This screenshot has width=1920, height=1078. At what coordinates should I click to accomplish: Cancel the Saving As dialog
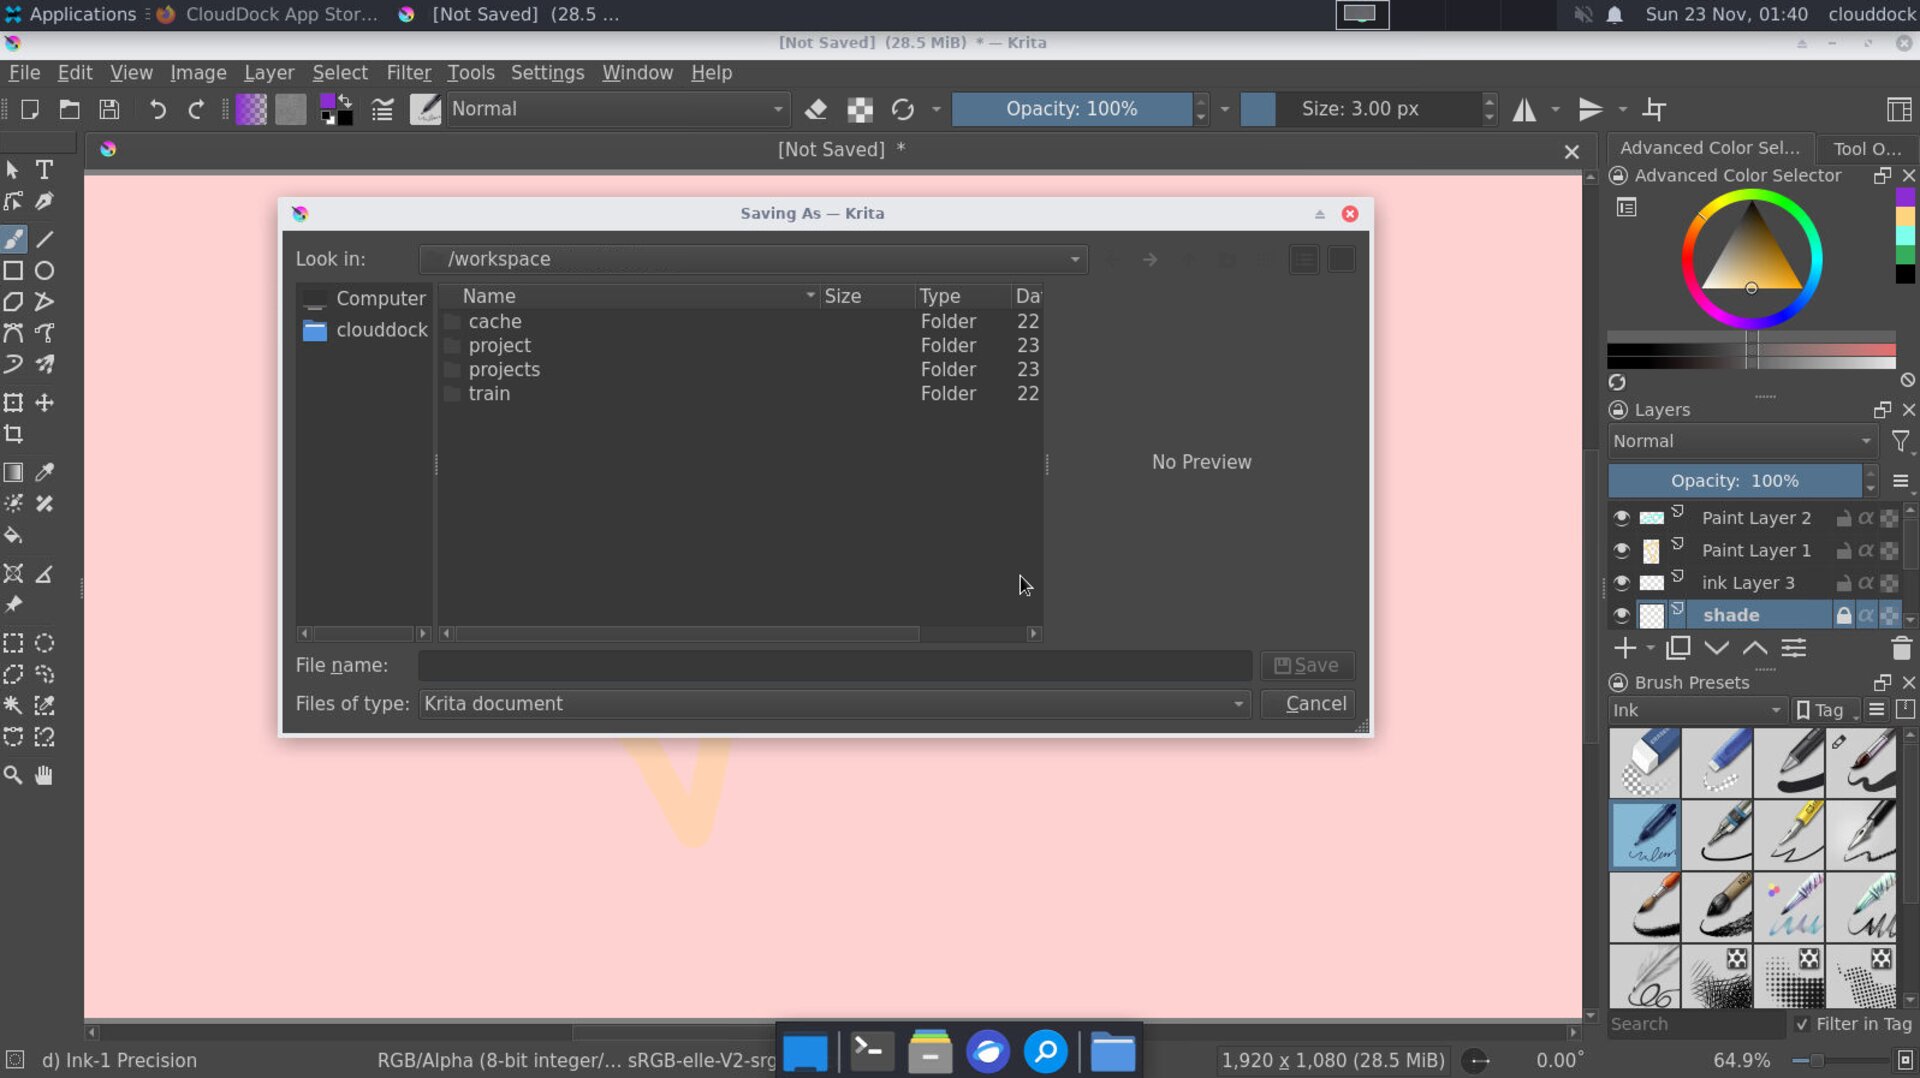[1316, 703]
